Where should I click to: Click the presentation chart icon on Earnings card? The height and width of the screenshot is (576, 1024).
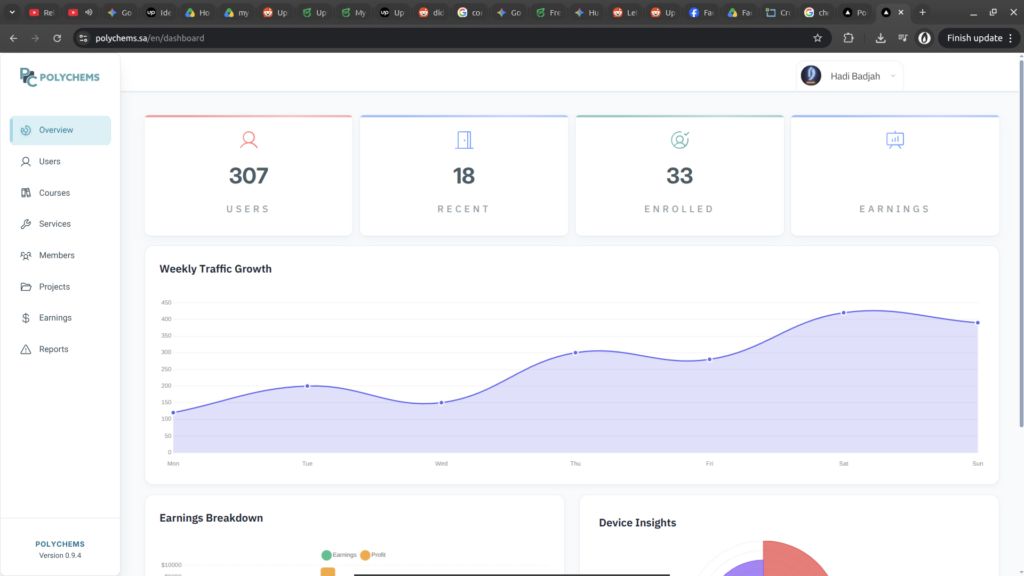tap(895, 140)
